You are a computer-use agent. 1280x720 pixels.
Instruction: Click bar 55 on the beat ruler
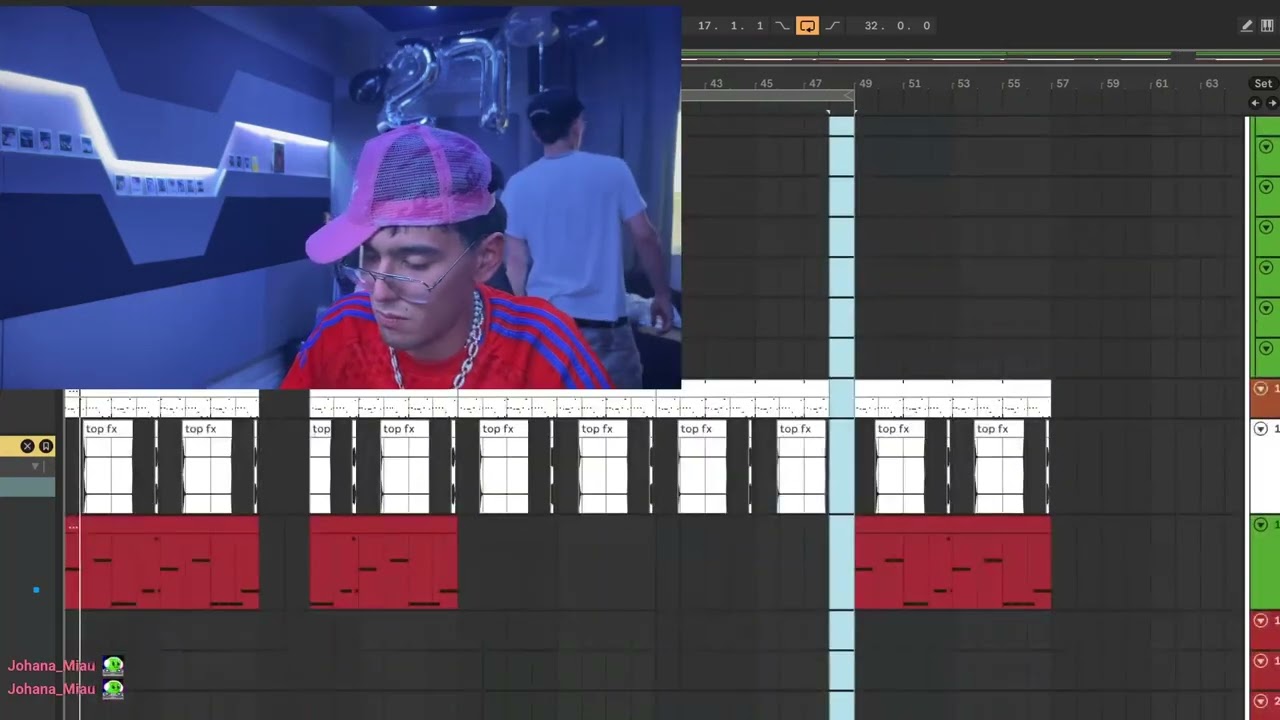1013,84
